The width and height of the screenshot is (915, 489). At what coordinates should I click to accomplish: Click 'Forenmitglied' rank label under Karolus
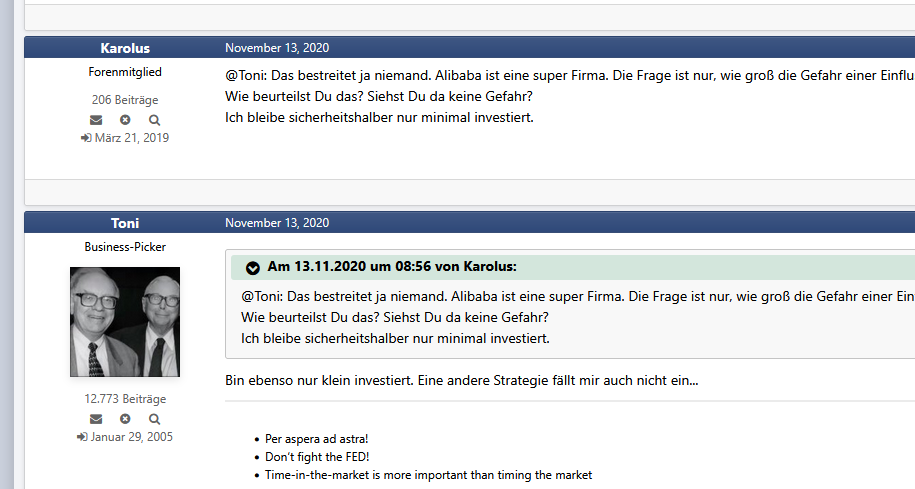(x=125, y=72)
